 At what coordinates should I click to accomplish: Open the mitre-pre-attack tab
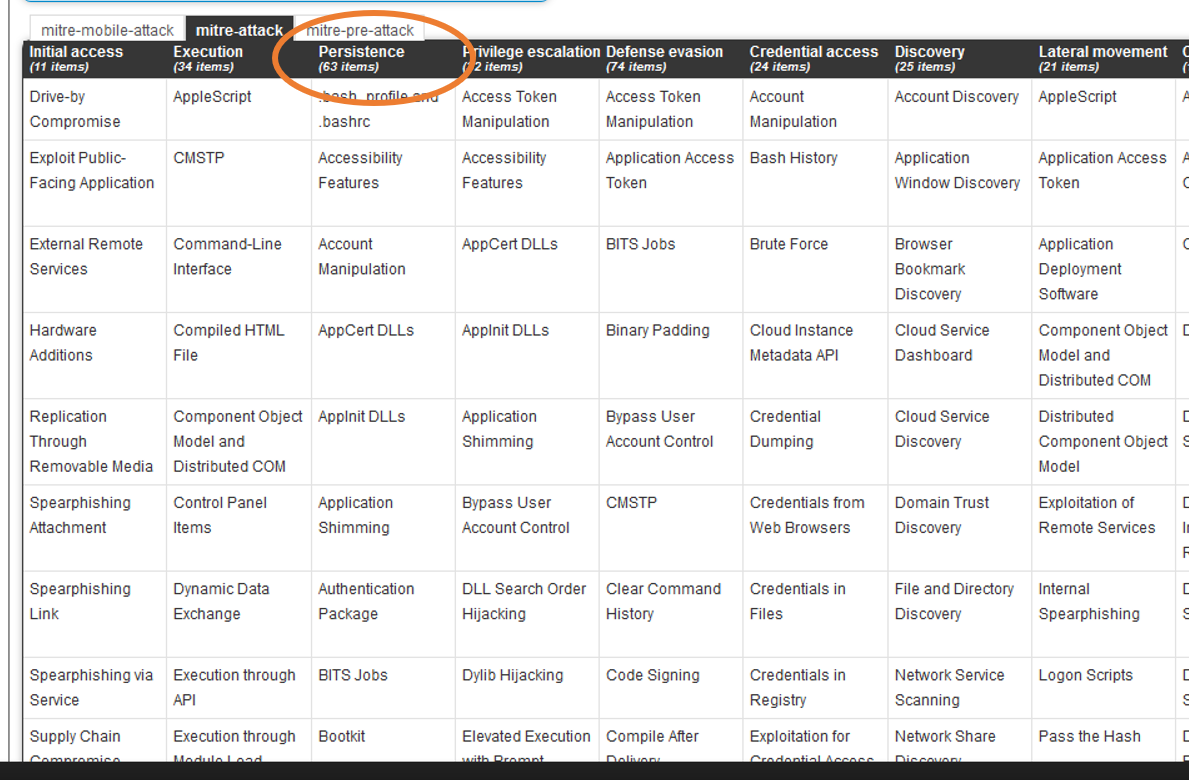360,30
